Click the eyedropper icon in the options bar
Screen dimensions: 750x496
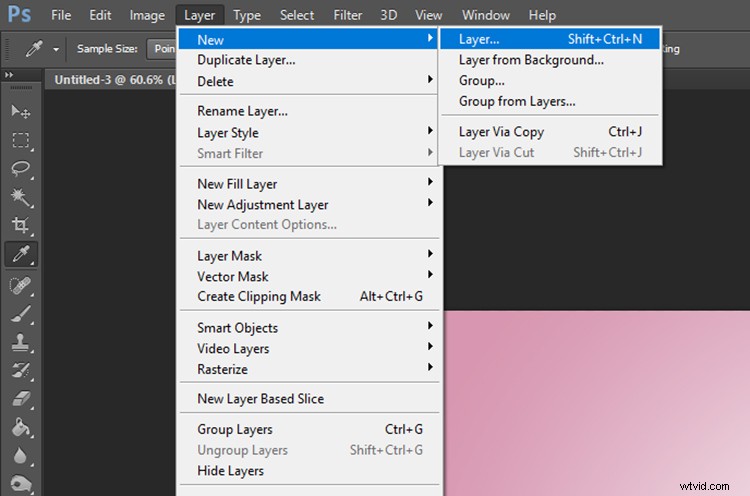(x=34, y=49)
